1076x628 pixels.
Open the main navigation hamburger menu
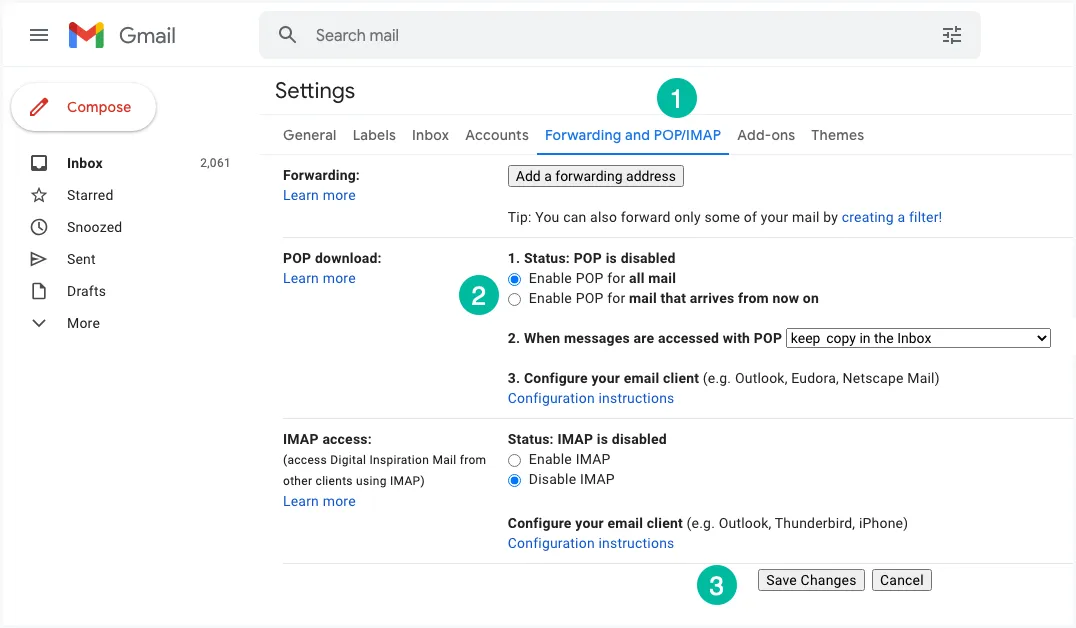point(39,35)
